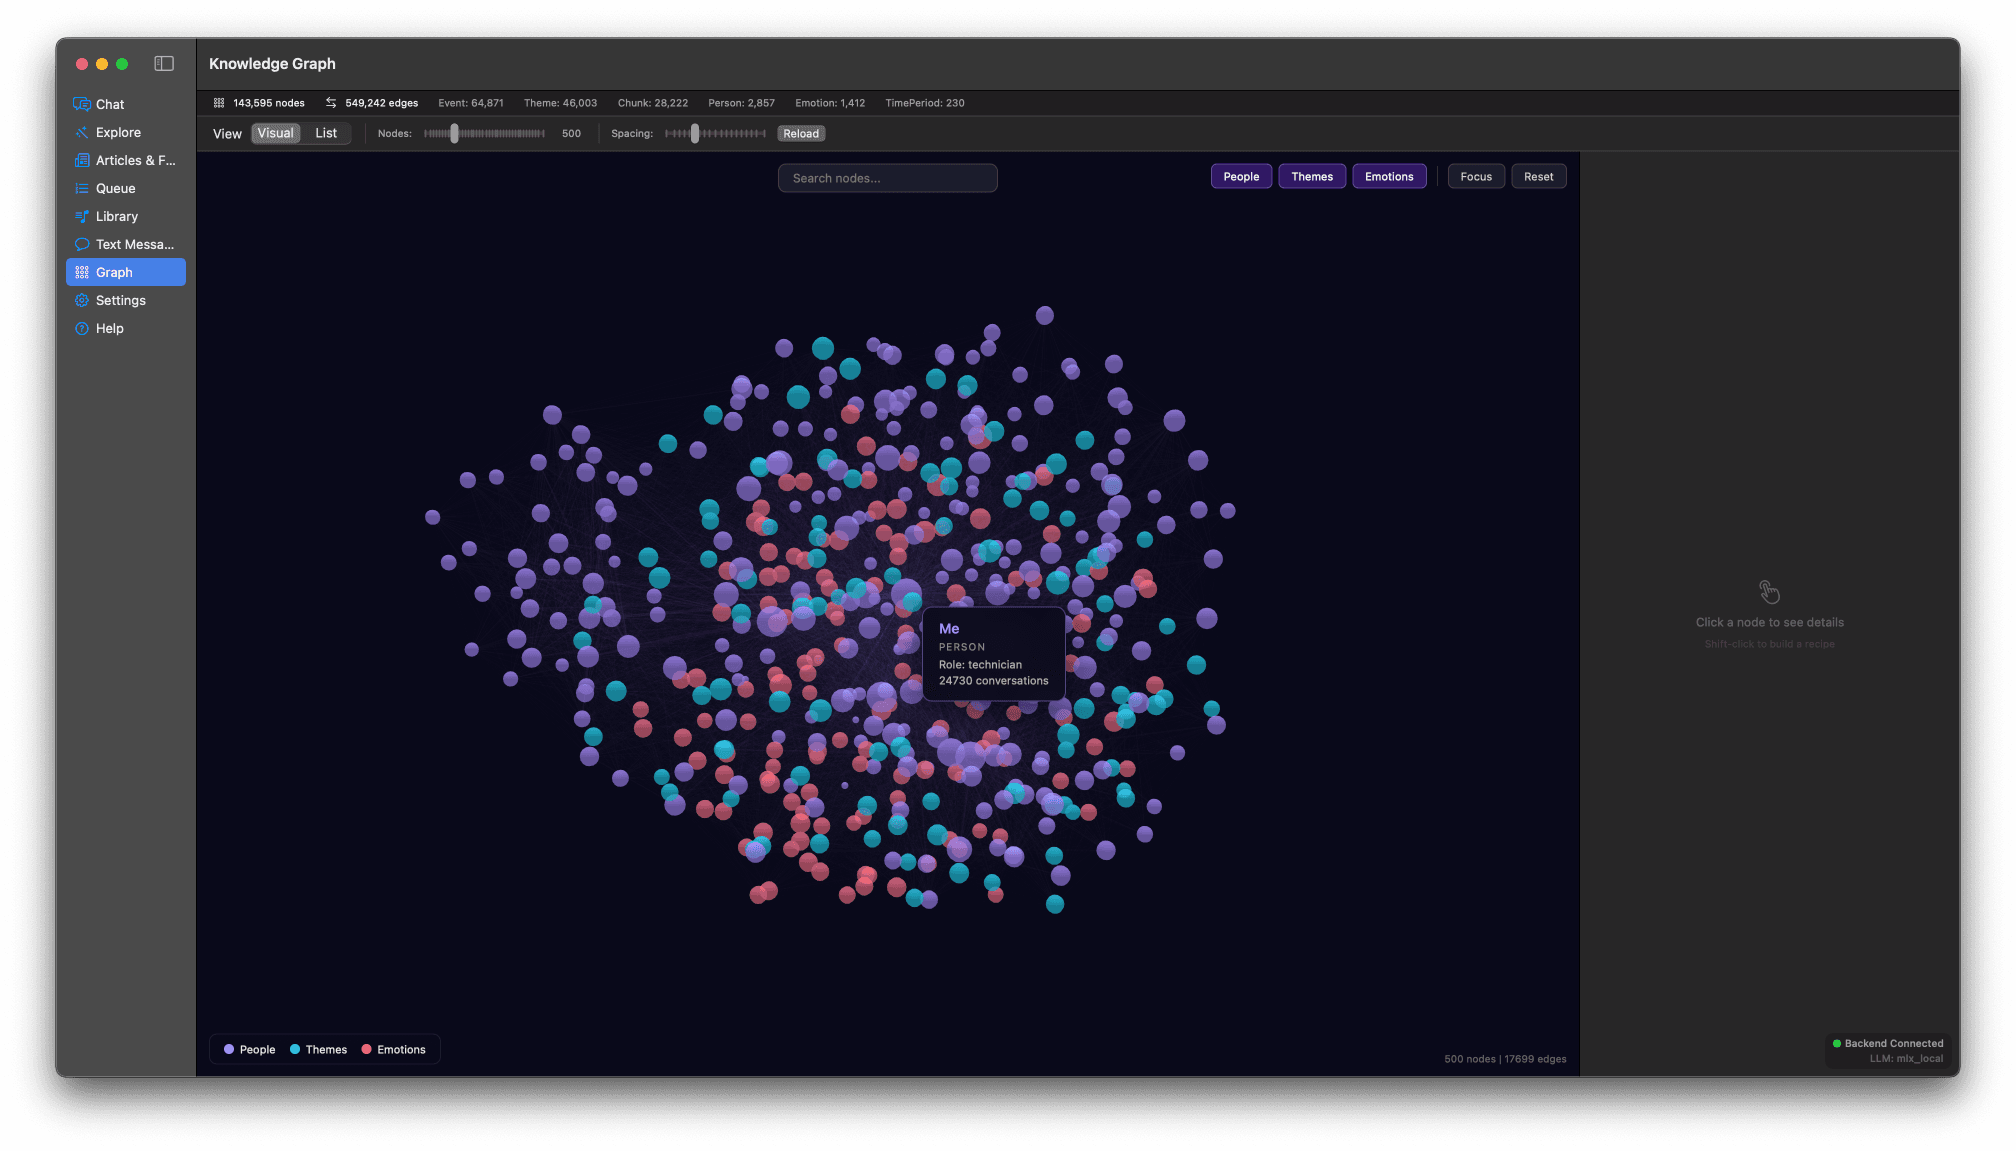Click the 'TimePeriod: 230' stat
Viewport: 2016px width, 1151px height.
point(925,103)
